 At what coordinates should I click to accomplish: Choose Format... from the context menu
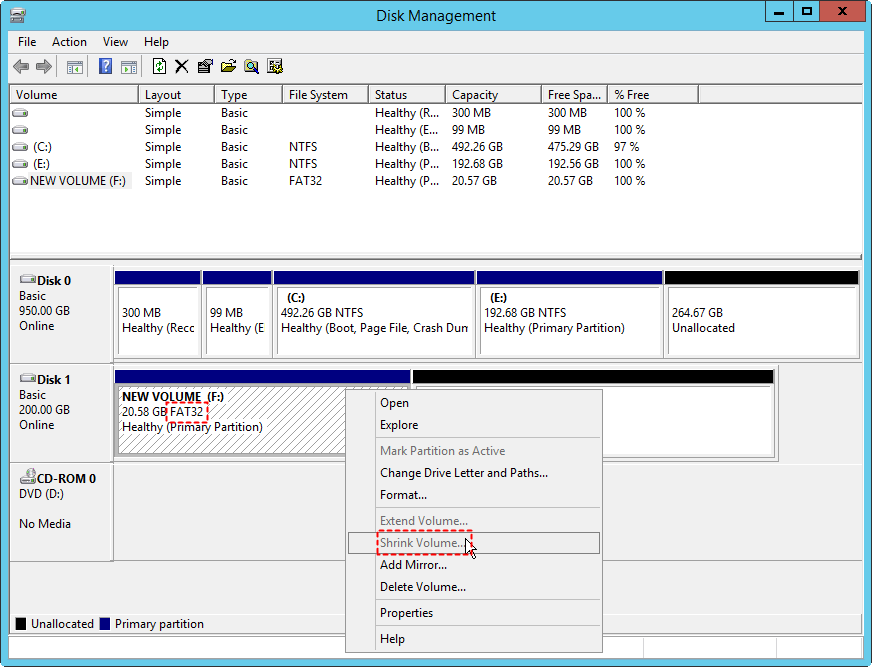coord(403,495)
